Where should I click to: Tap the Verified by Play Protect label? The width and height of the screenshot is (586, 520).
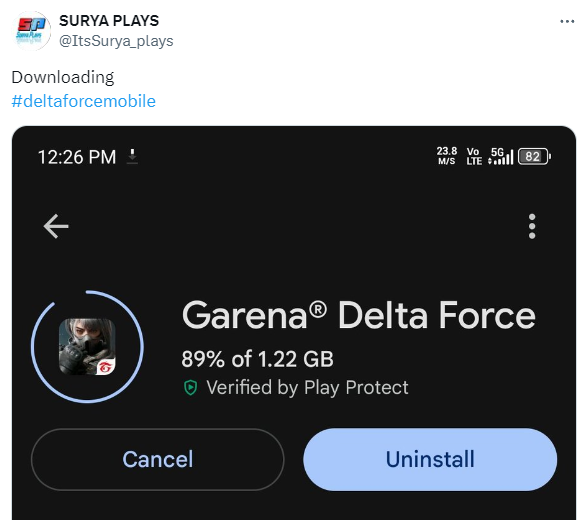(x=307, y=387)
